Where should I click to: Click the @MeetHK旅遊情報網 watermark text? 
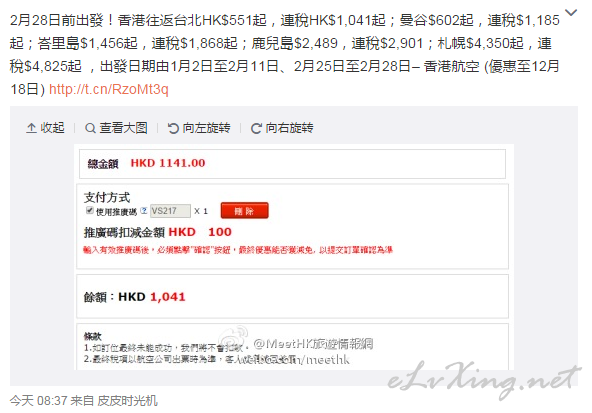coord(313,344)
